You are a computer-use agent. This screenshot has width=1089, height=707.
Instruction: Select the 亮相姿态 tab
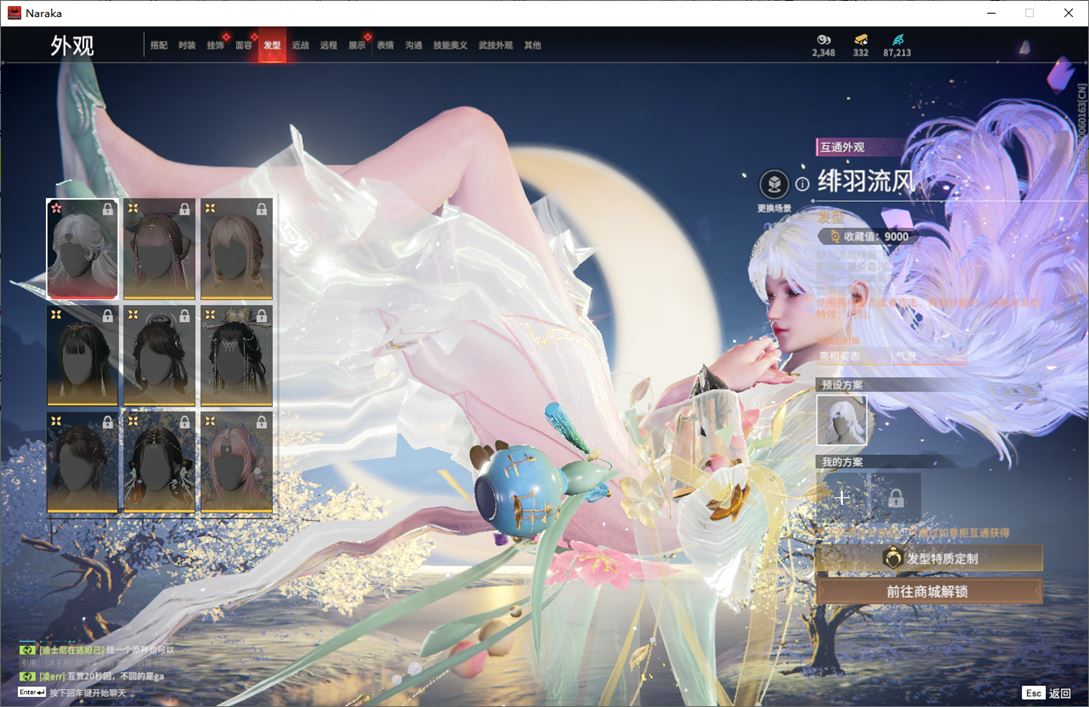pyautogui.click(x=839, y=356)
